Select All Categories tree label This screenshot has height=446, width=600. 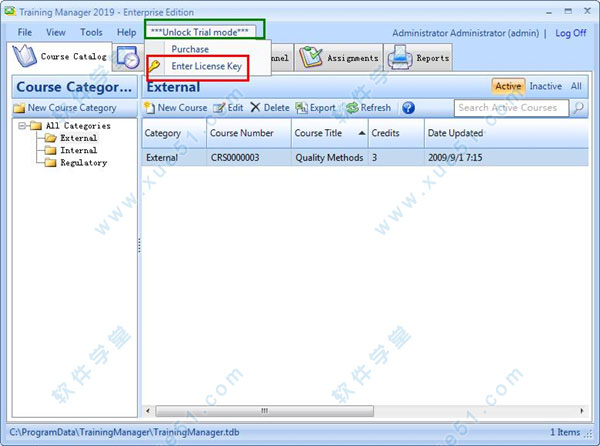pyautogui.click(x=78, y=125)
